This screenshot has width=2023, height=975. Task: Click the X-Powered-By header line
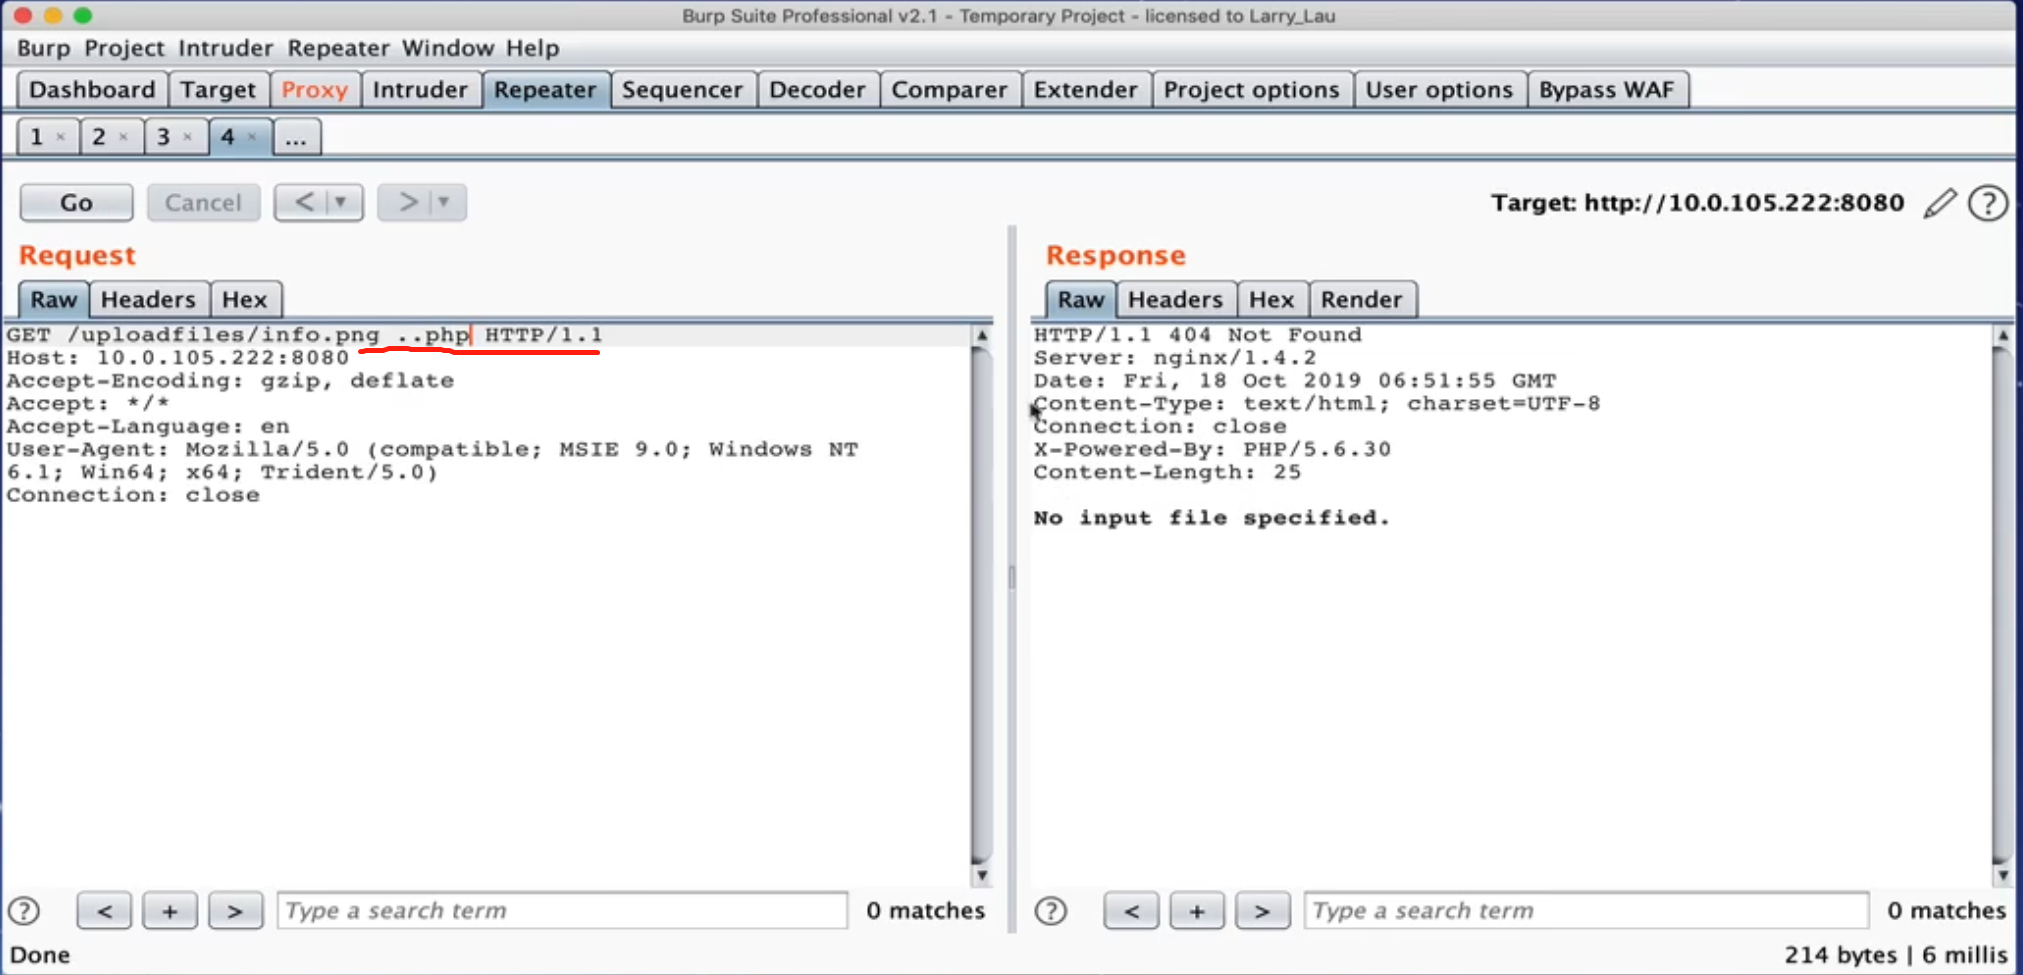(1212, 450)
